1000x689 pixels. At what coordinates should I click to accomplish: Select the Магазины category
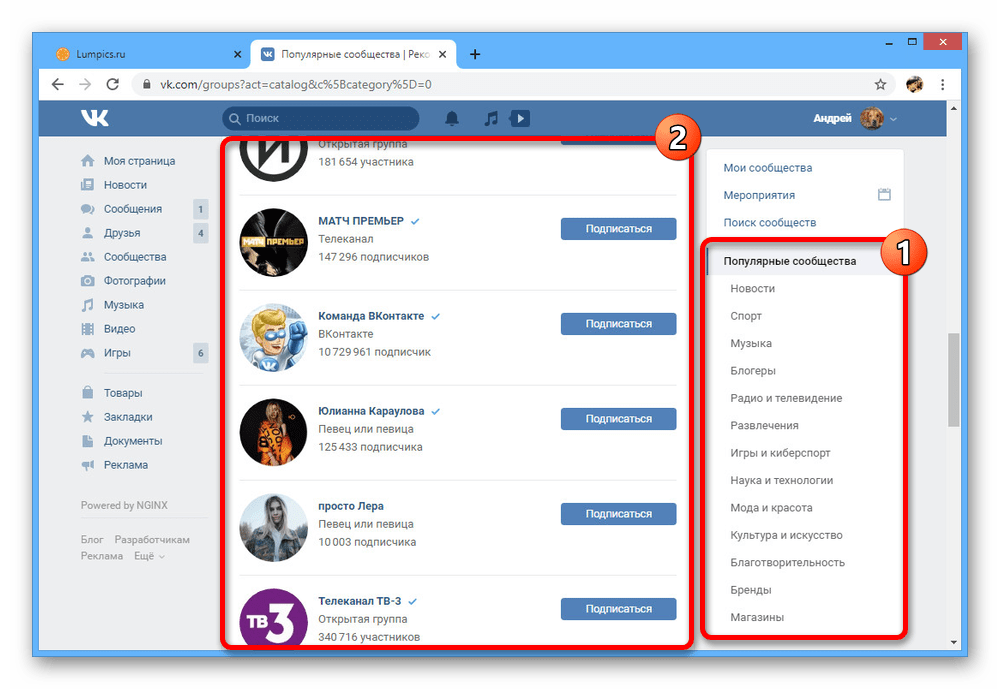coord(757,618)
